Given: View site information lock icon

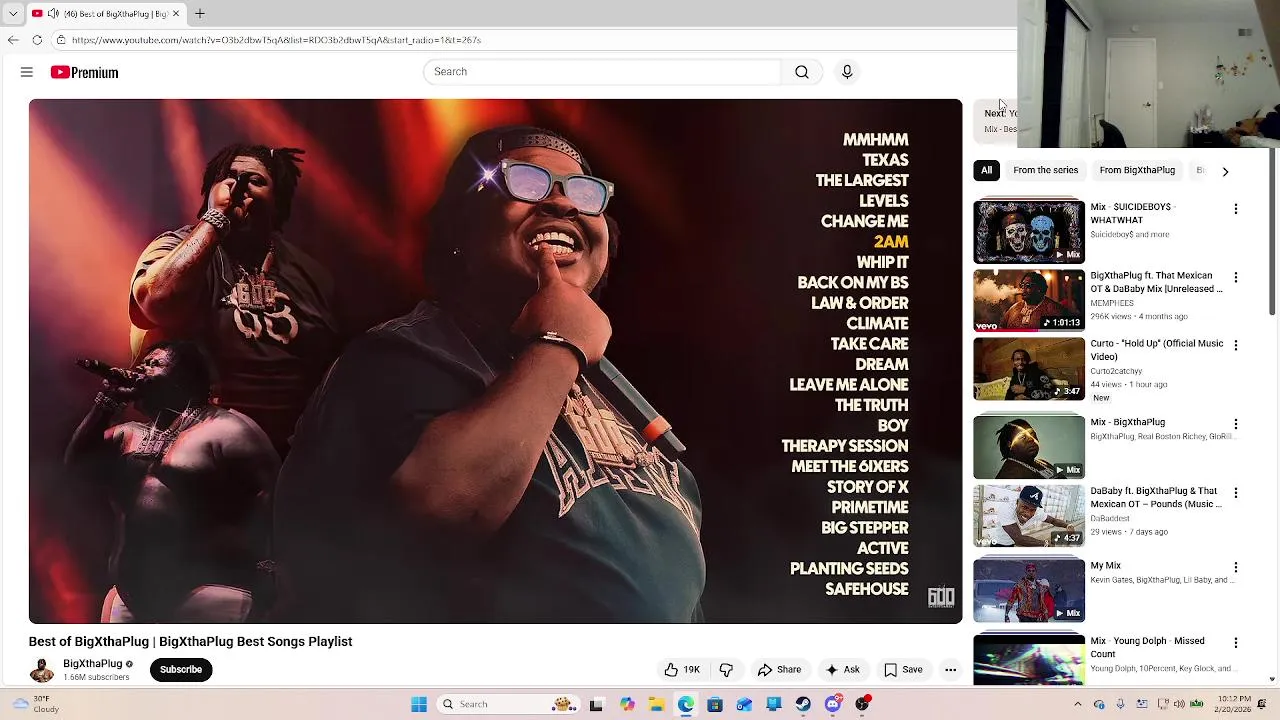Looking at the screenshot, I should [x=61, y=40].
